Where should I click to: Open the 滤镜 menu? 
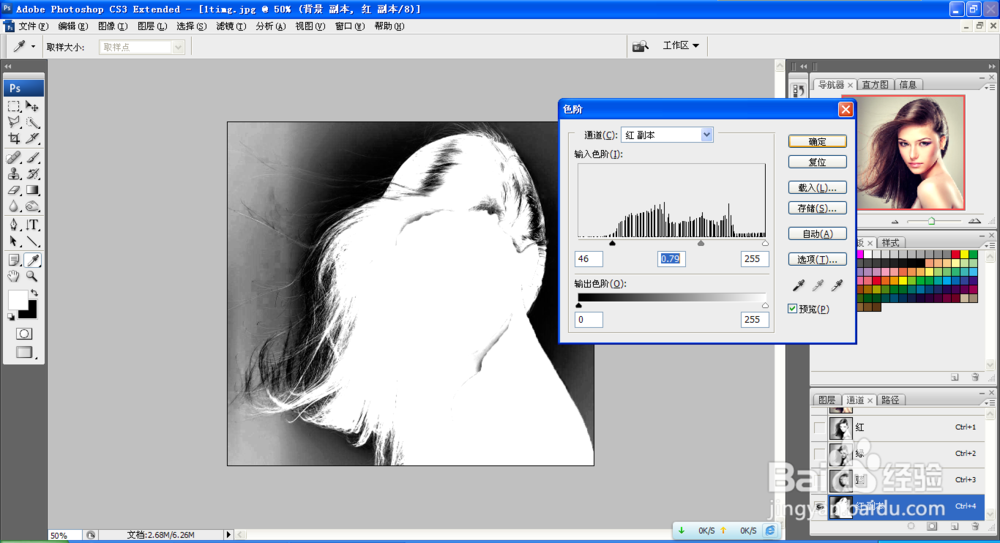231,26
